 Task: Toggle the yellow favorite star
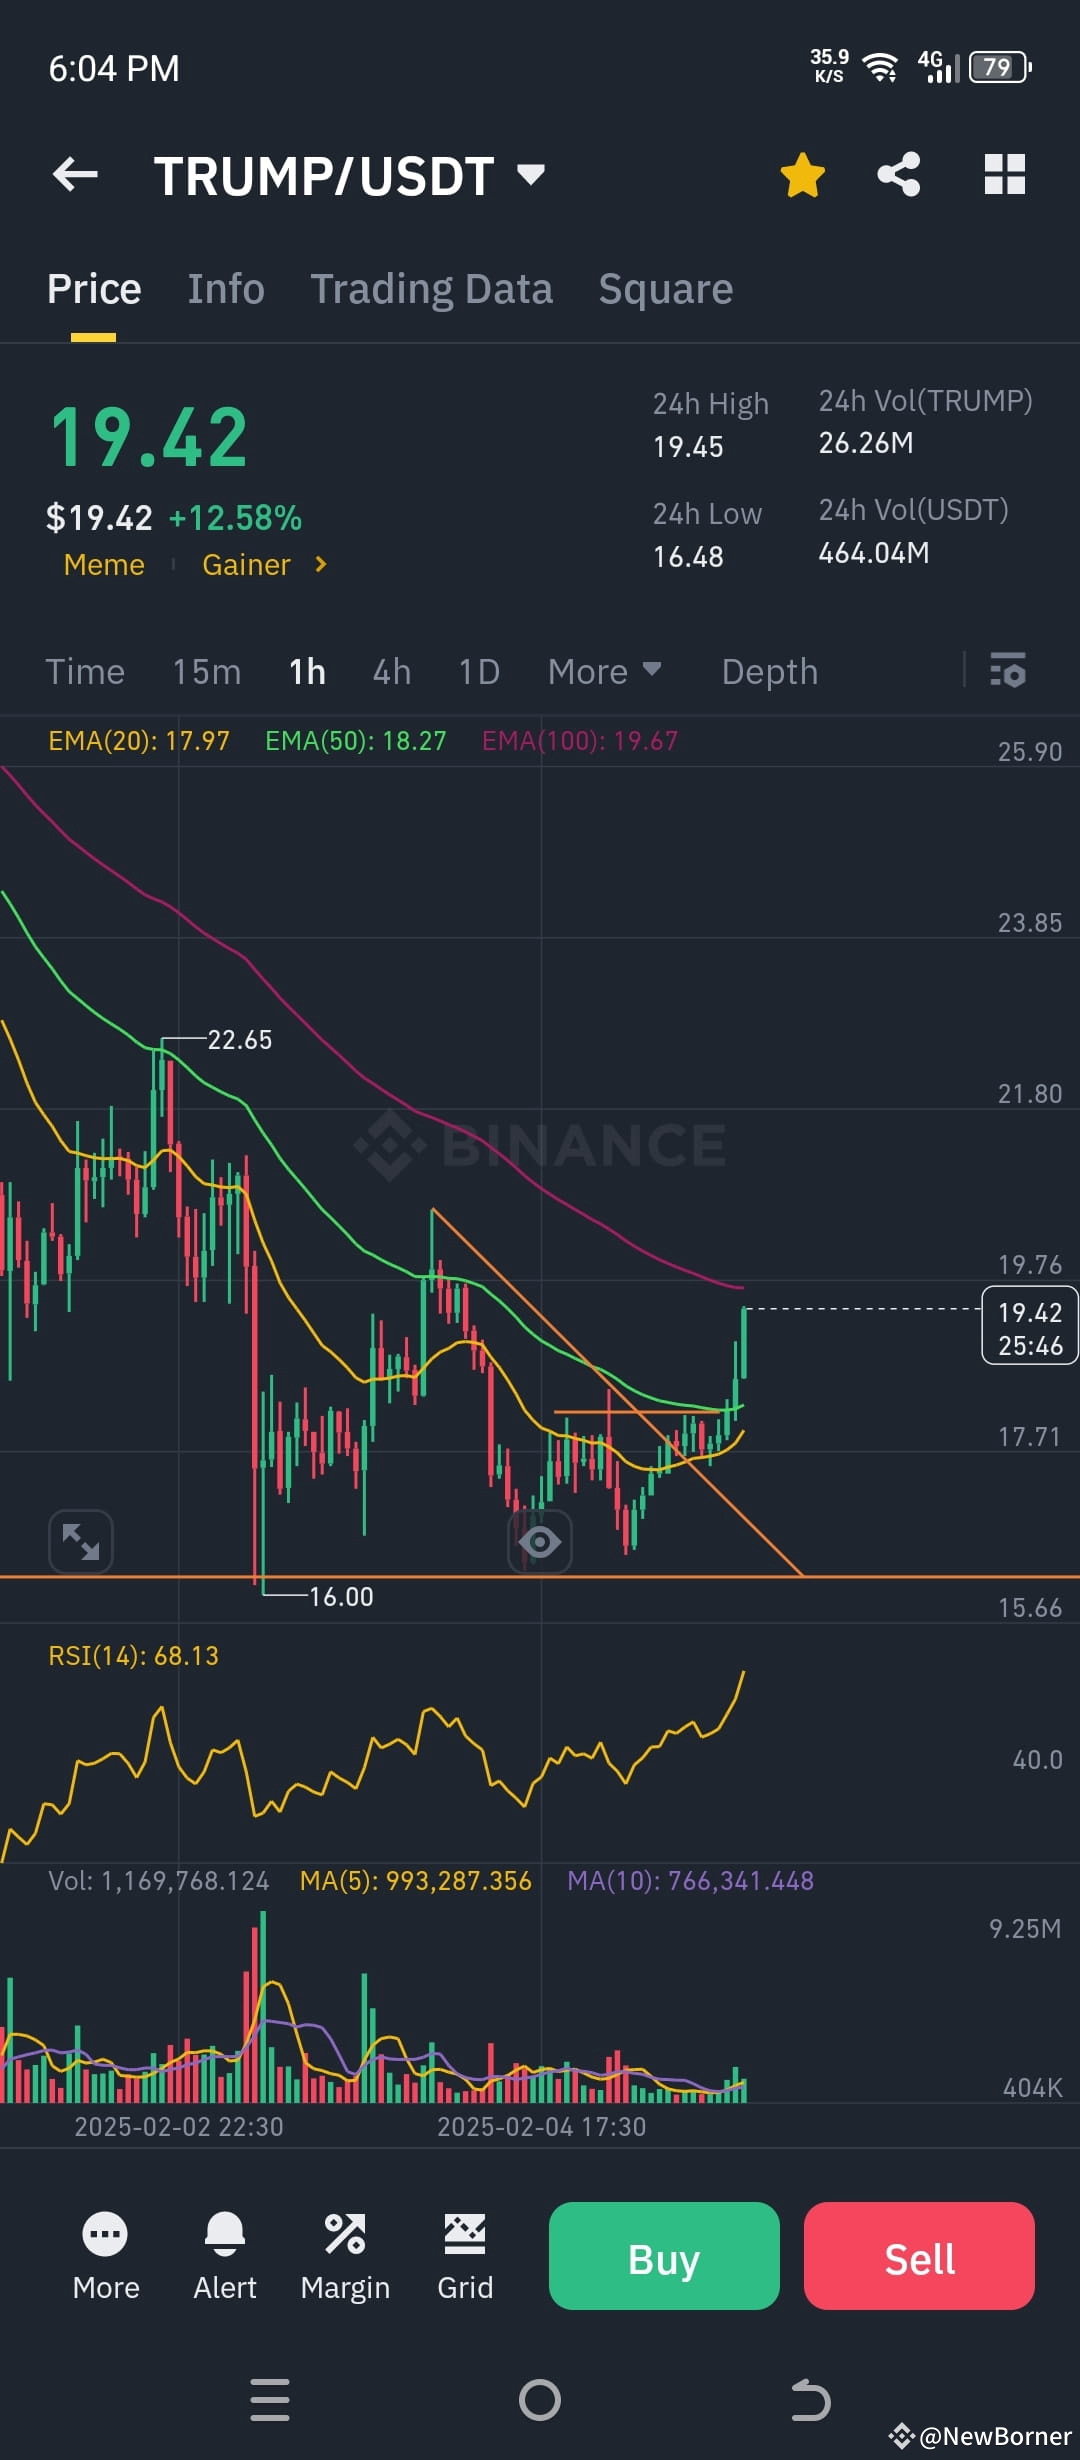(x=802, y=175)
